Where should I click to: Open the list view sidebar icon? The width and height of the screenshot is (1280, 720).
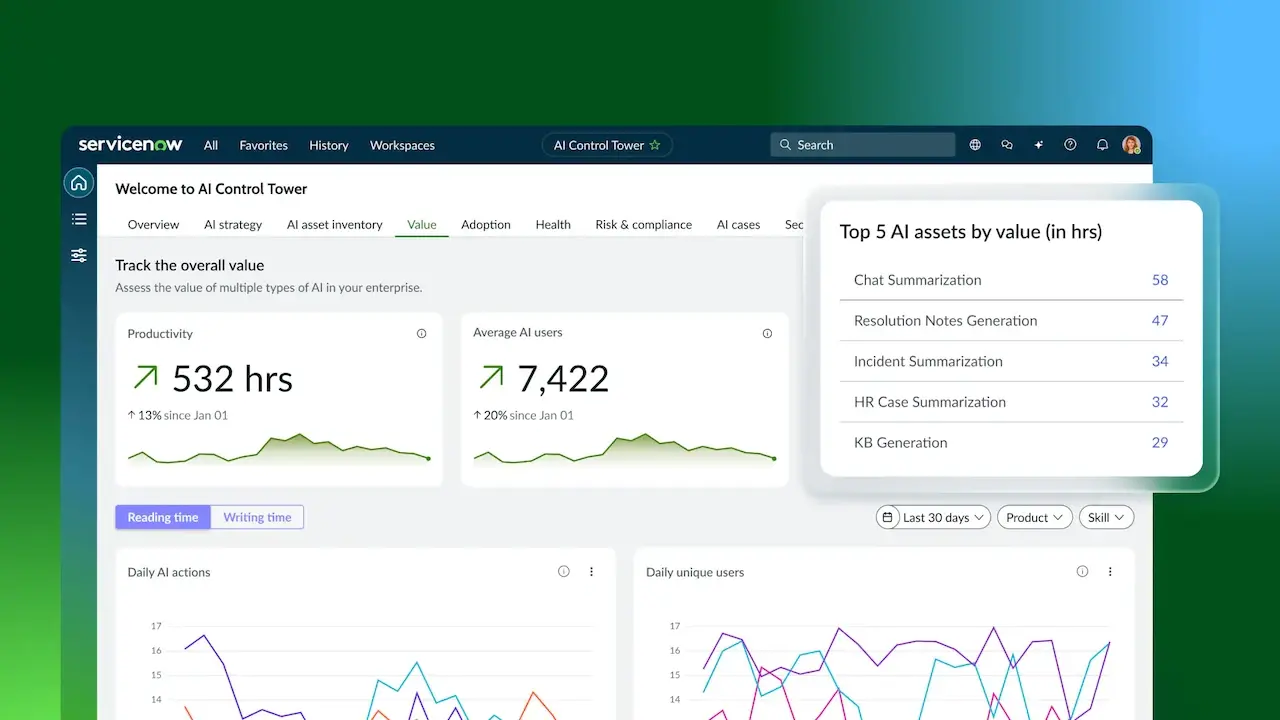pos(79,219)
